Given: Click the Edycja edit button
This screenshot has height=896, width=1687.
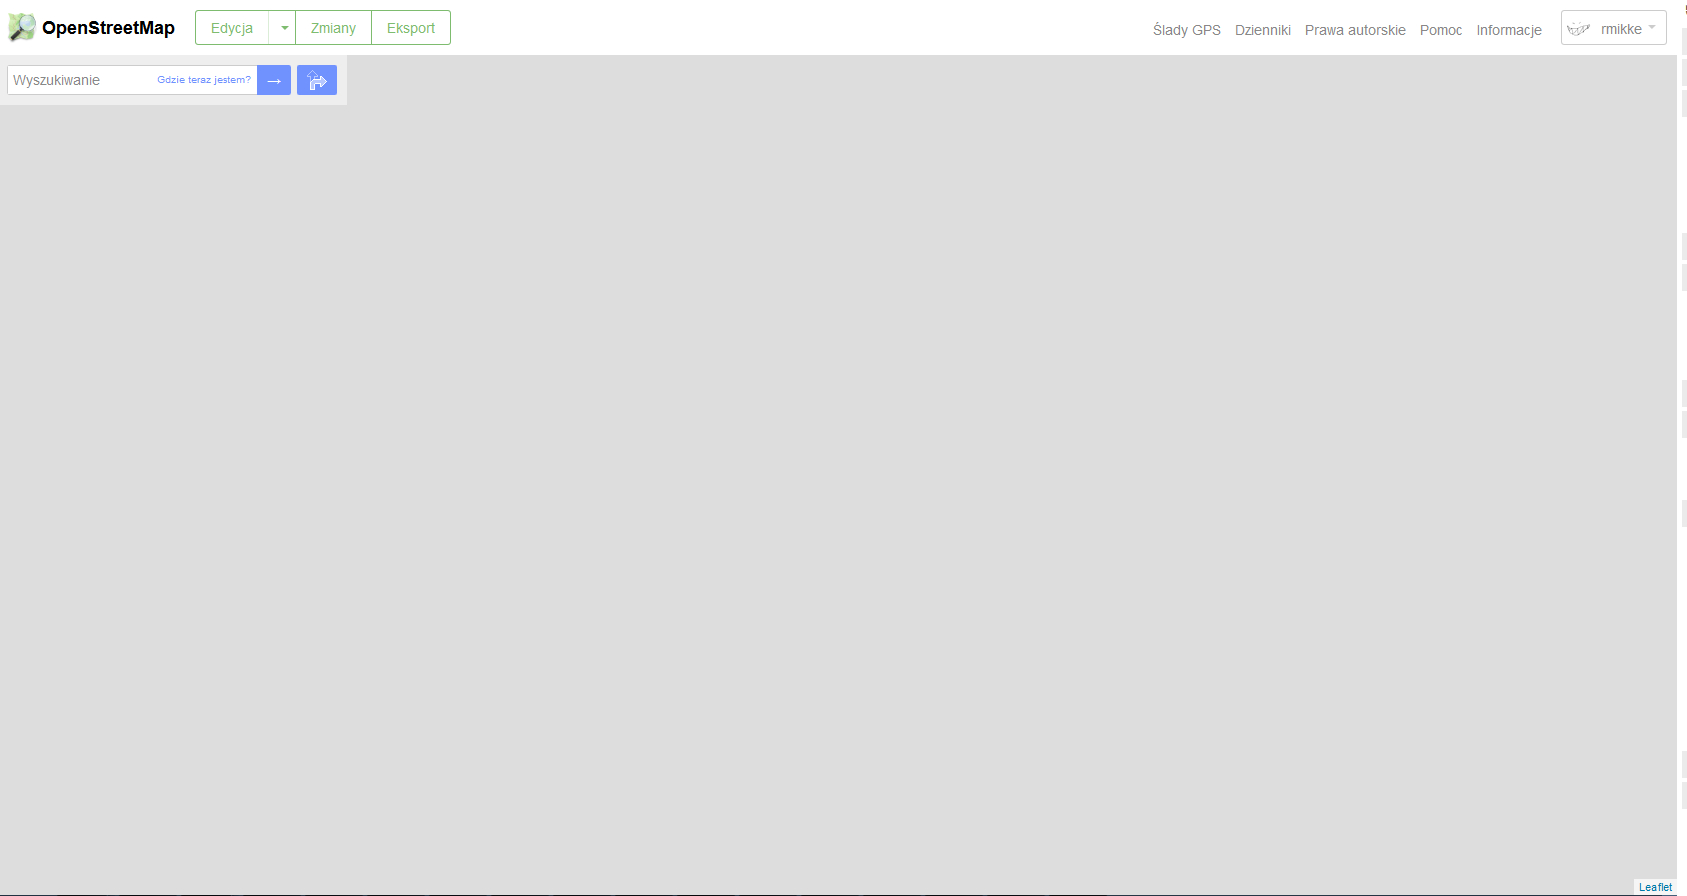Looking at the screenshot, I should [232, 28].
